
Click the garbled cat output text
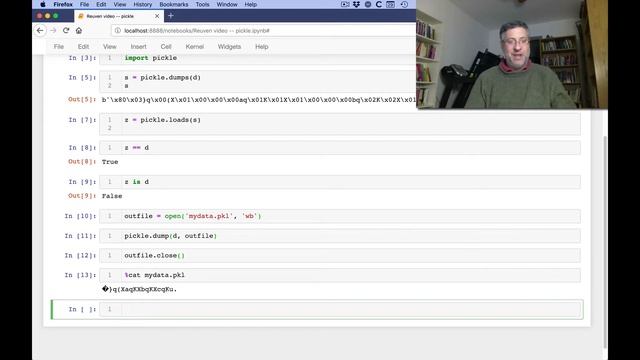click(139, 289)
